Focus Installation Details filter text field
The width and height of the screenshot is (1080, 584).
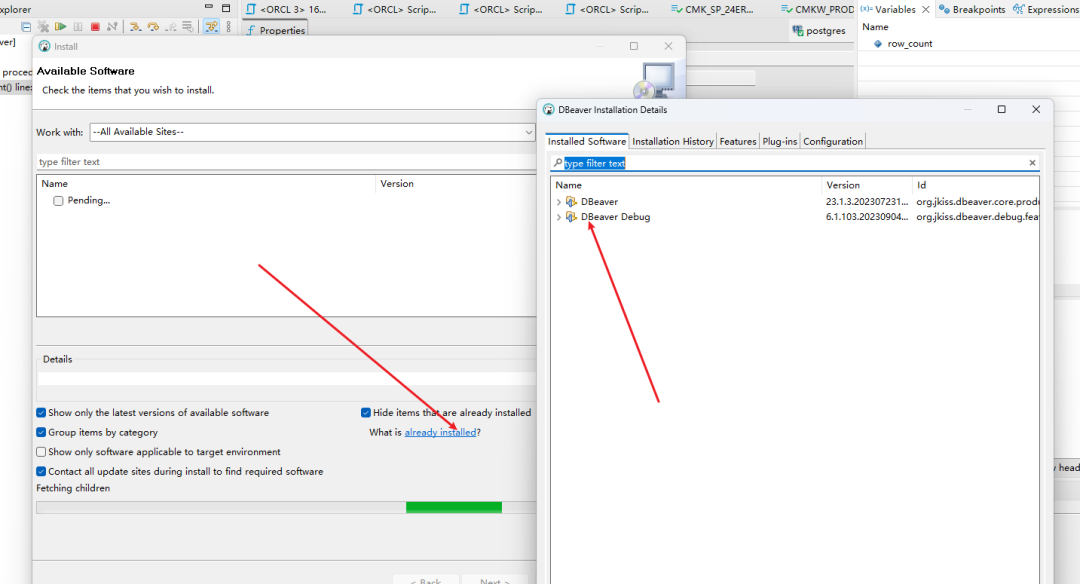[794, 163]
